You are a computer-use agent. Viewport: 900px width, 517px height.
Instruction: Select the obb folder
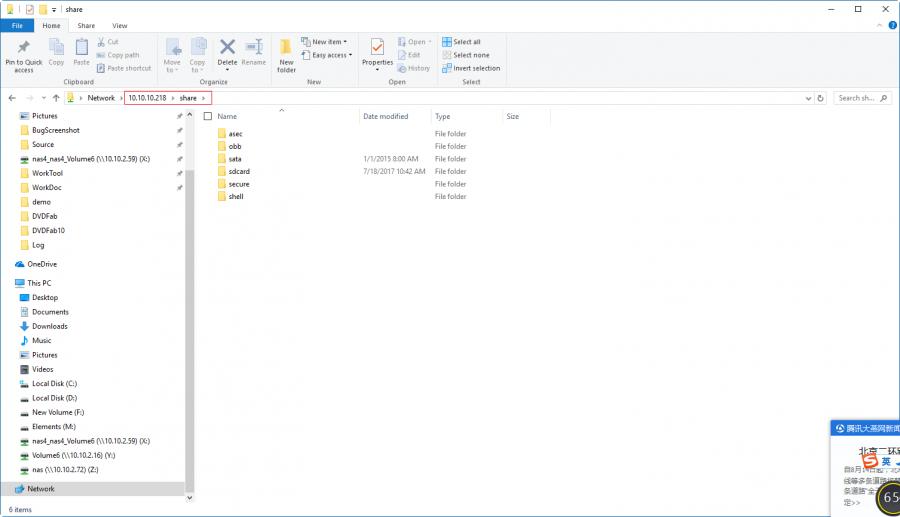pyautogui.click(x=235, y=146)
